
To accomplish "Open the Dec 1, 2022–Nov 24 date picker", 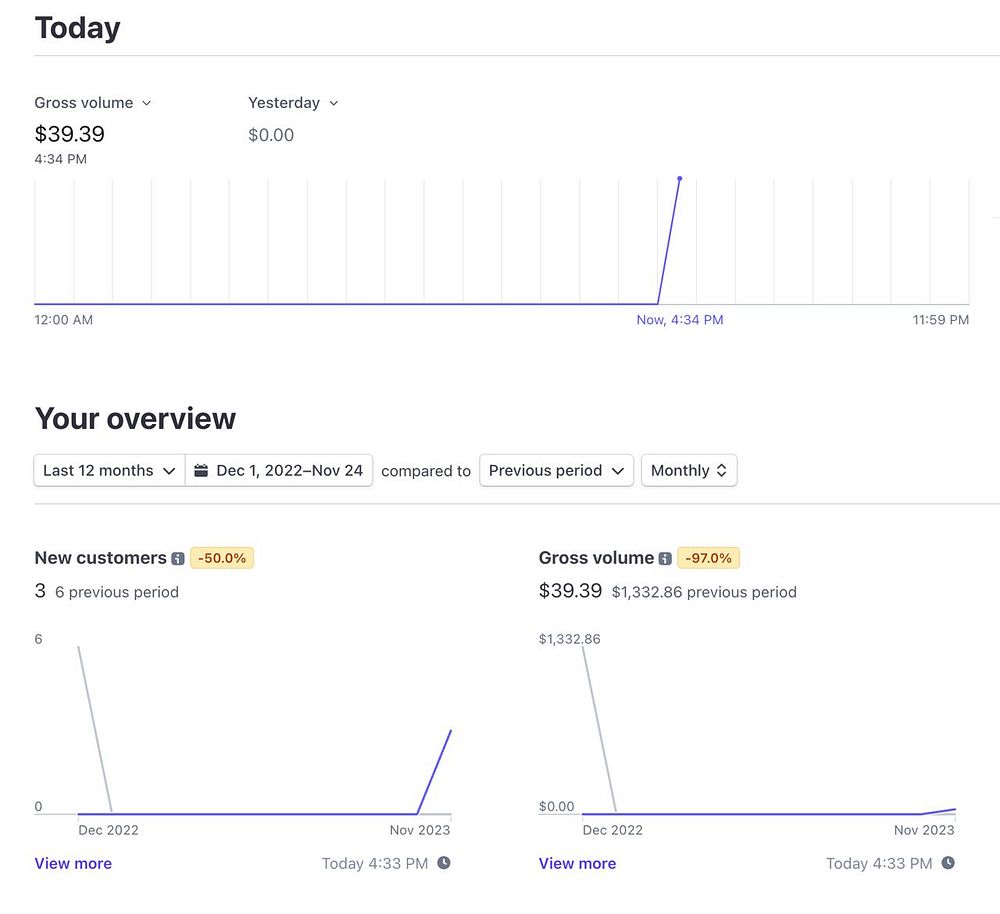I will point(279,470).
